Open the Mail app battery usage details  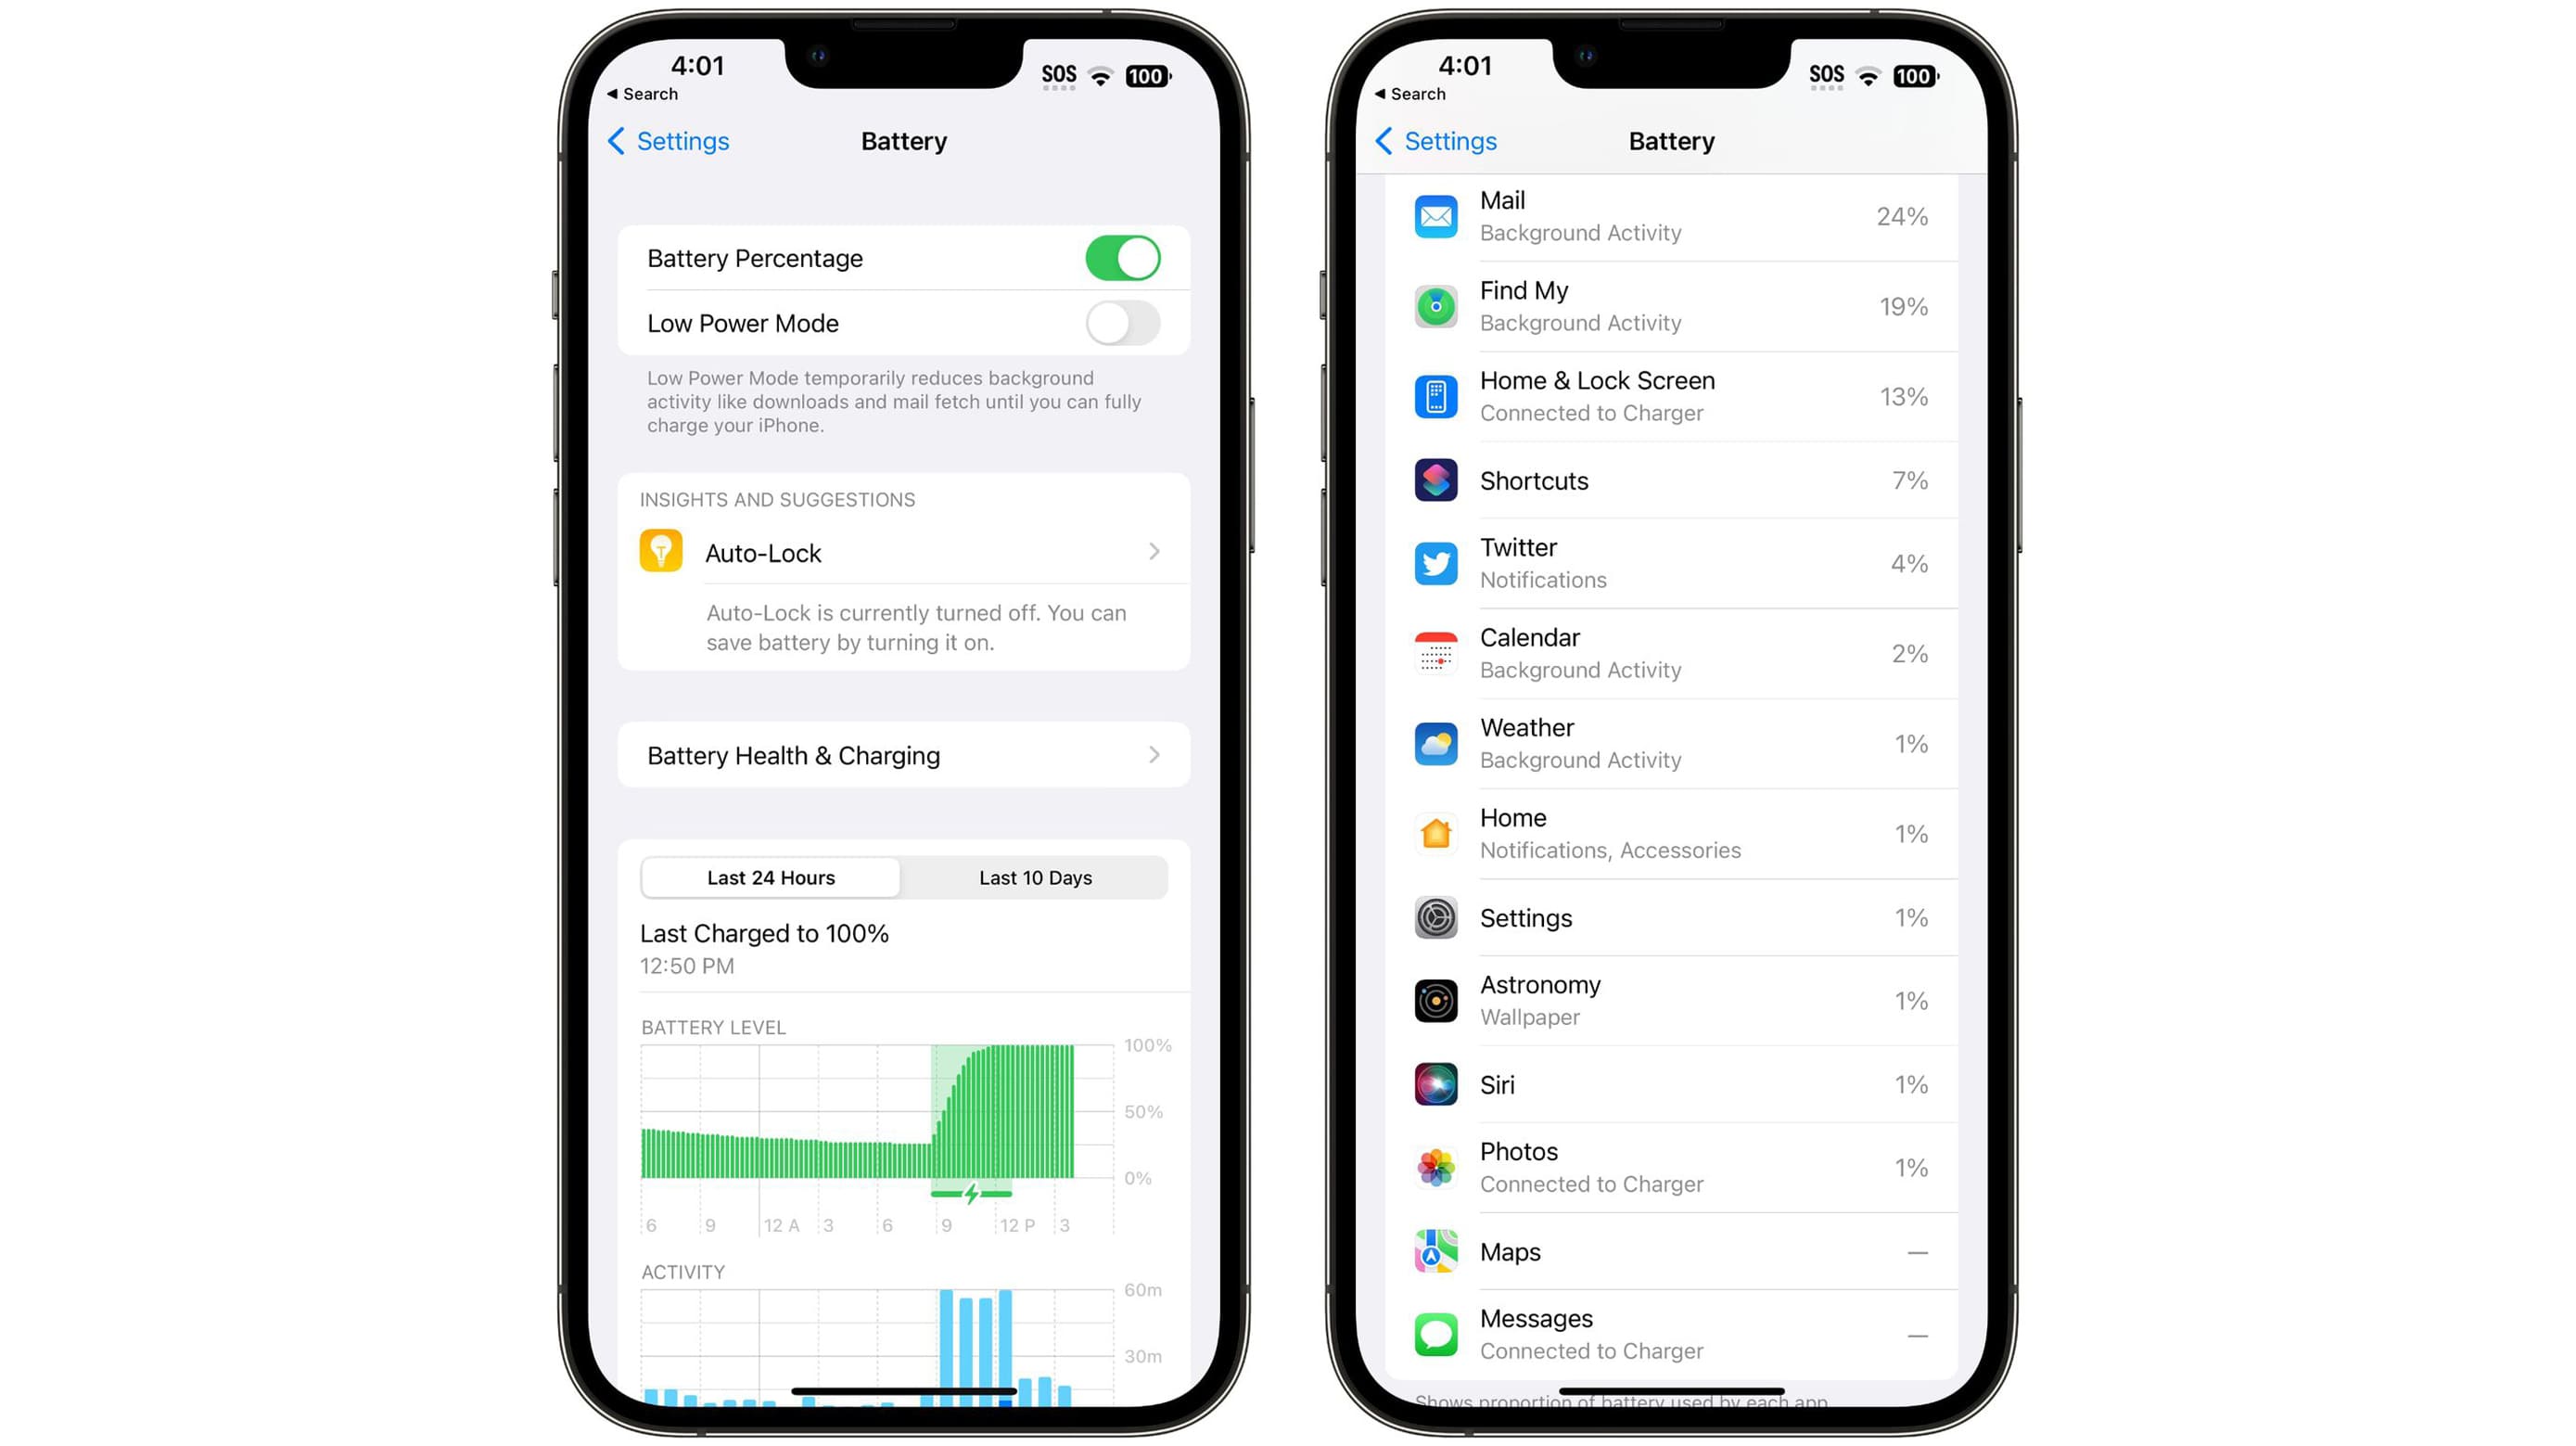click(x=1672, y=216)
